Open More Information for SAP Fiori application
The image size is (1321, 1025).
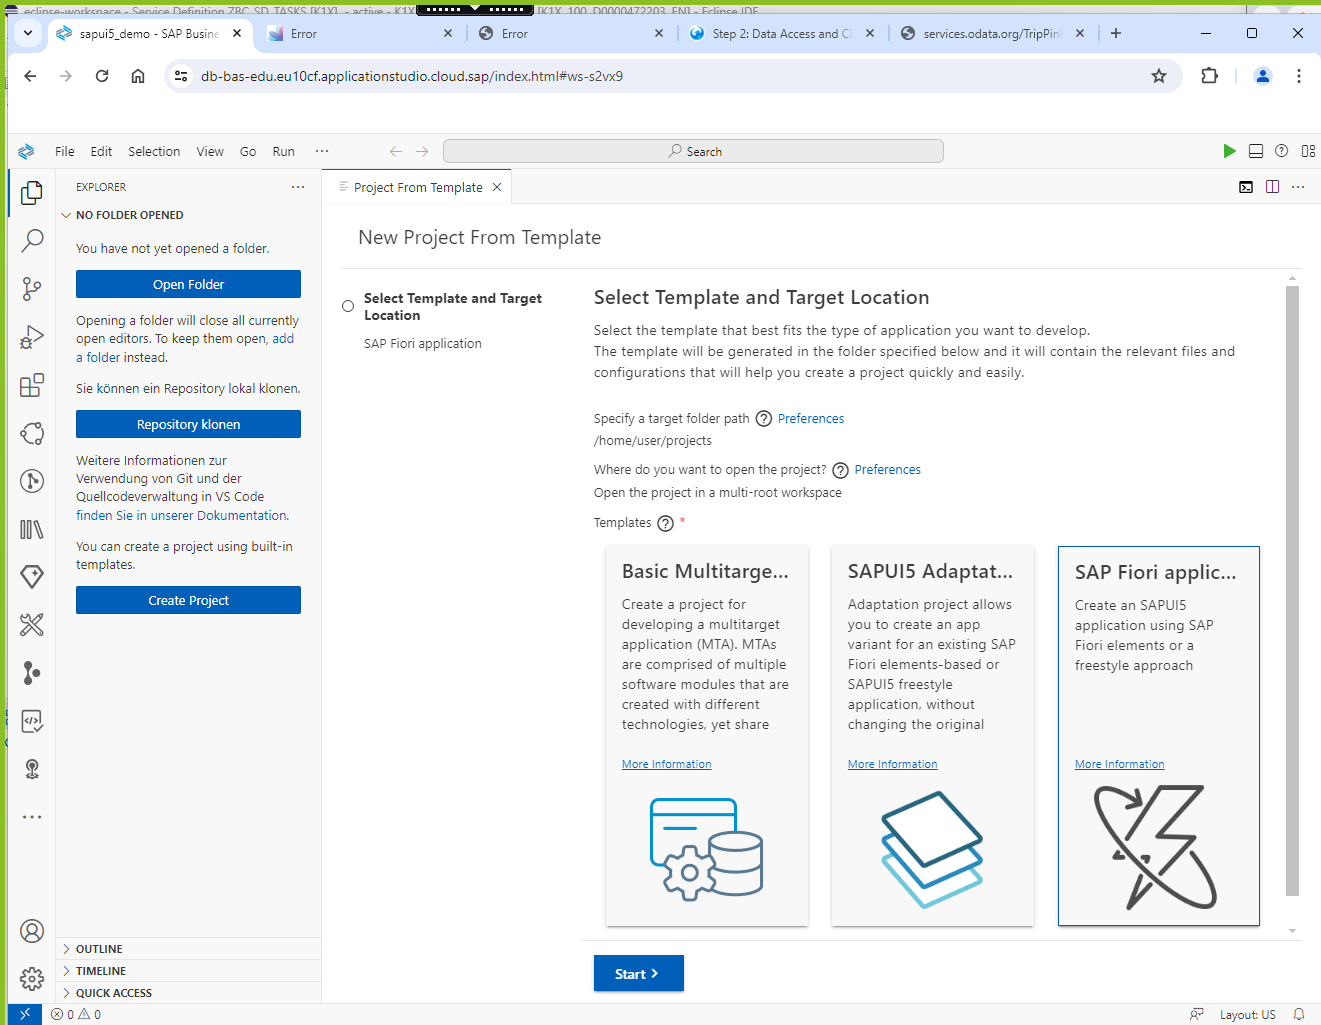coord(1120,764)
